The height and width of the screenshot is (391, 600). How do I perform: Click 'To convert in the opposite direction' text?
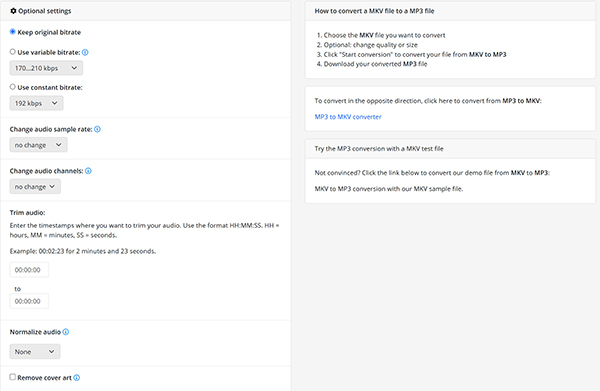point(428,101)
